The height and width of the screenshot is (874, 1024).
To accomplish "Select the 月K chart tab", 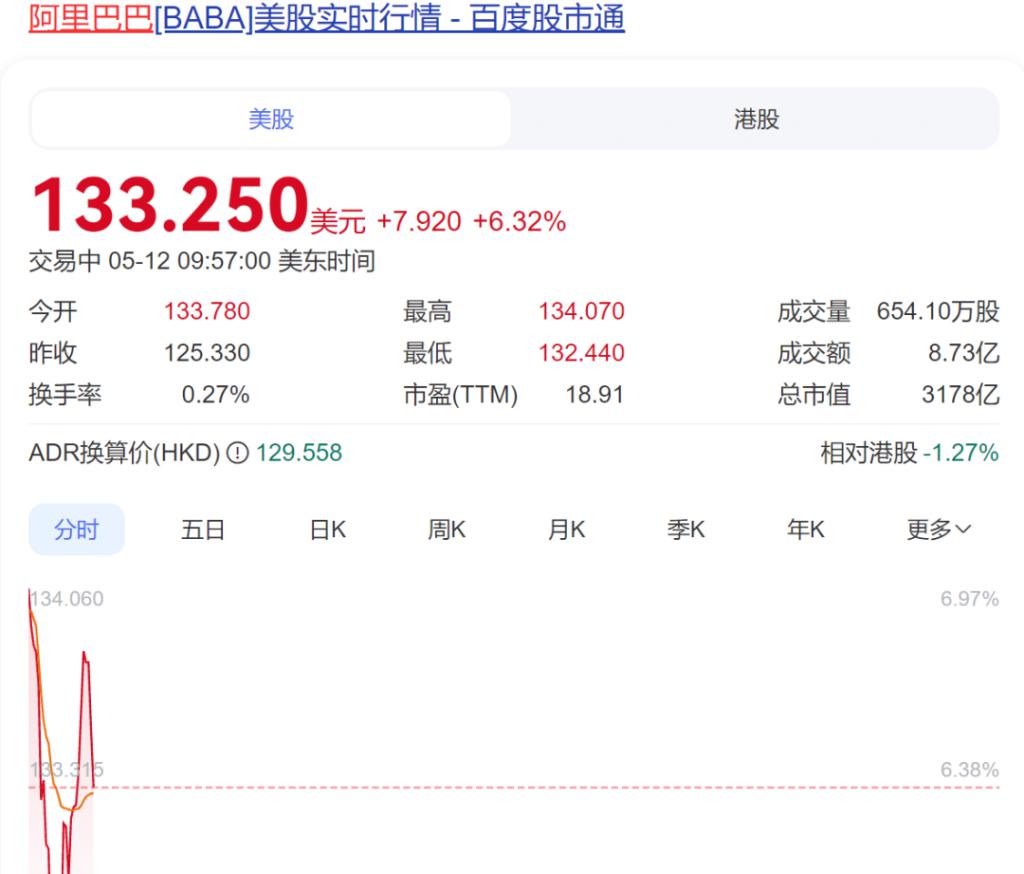I will (566, 529).
